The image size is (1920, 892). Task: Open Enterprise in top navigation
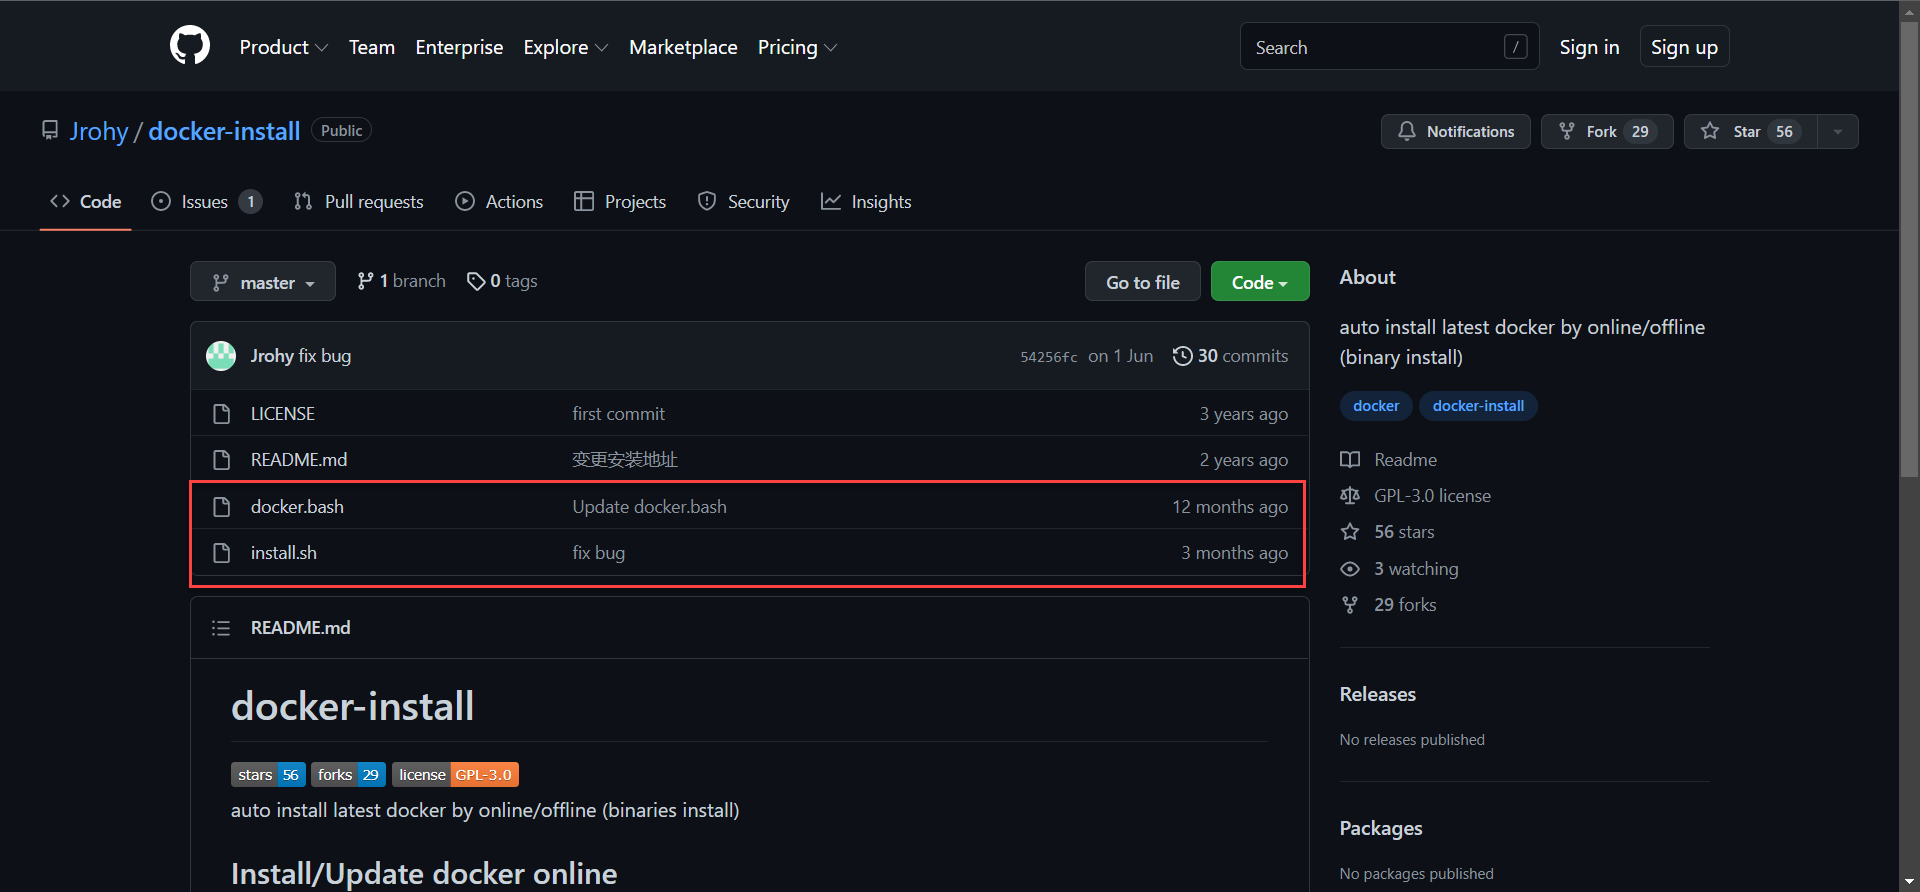coord(459,47)
